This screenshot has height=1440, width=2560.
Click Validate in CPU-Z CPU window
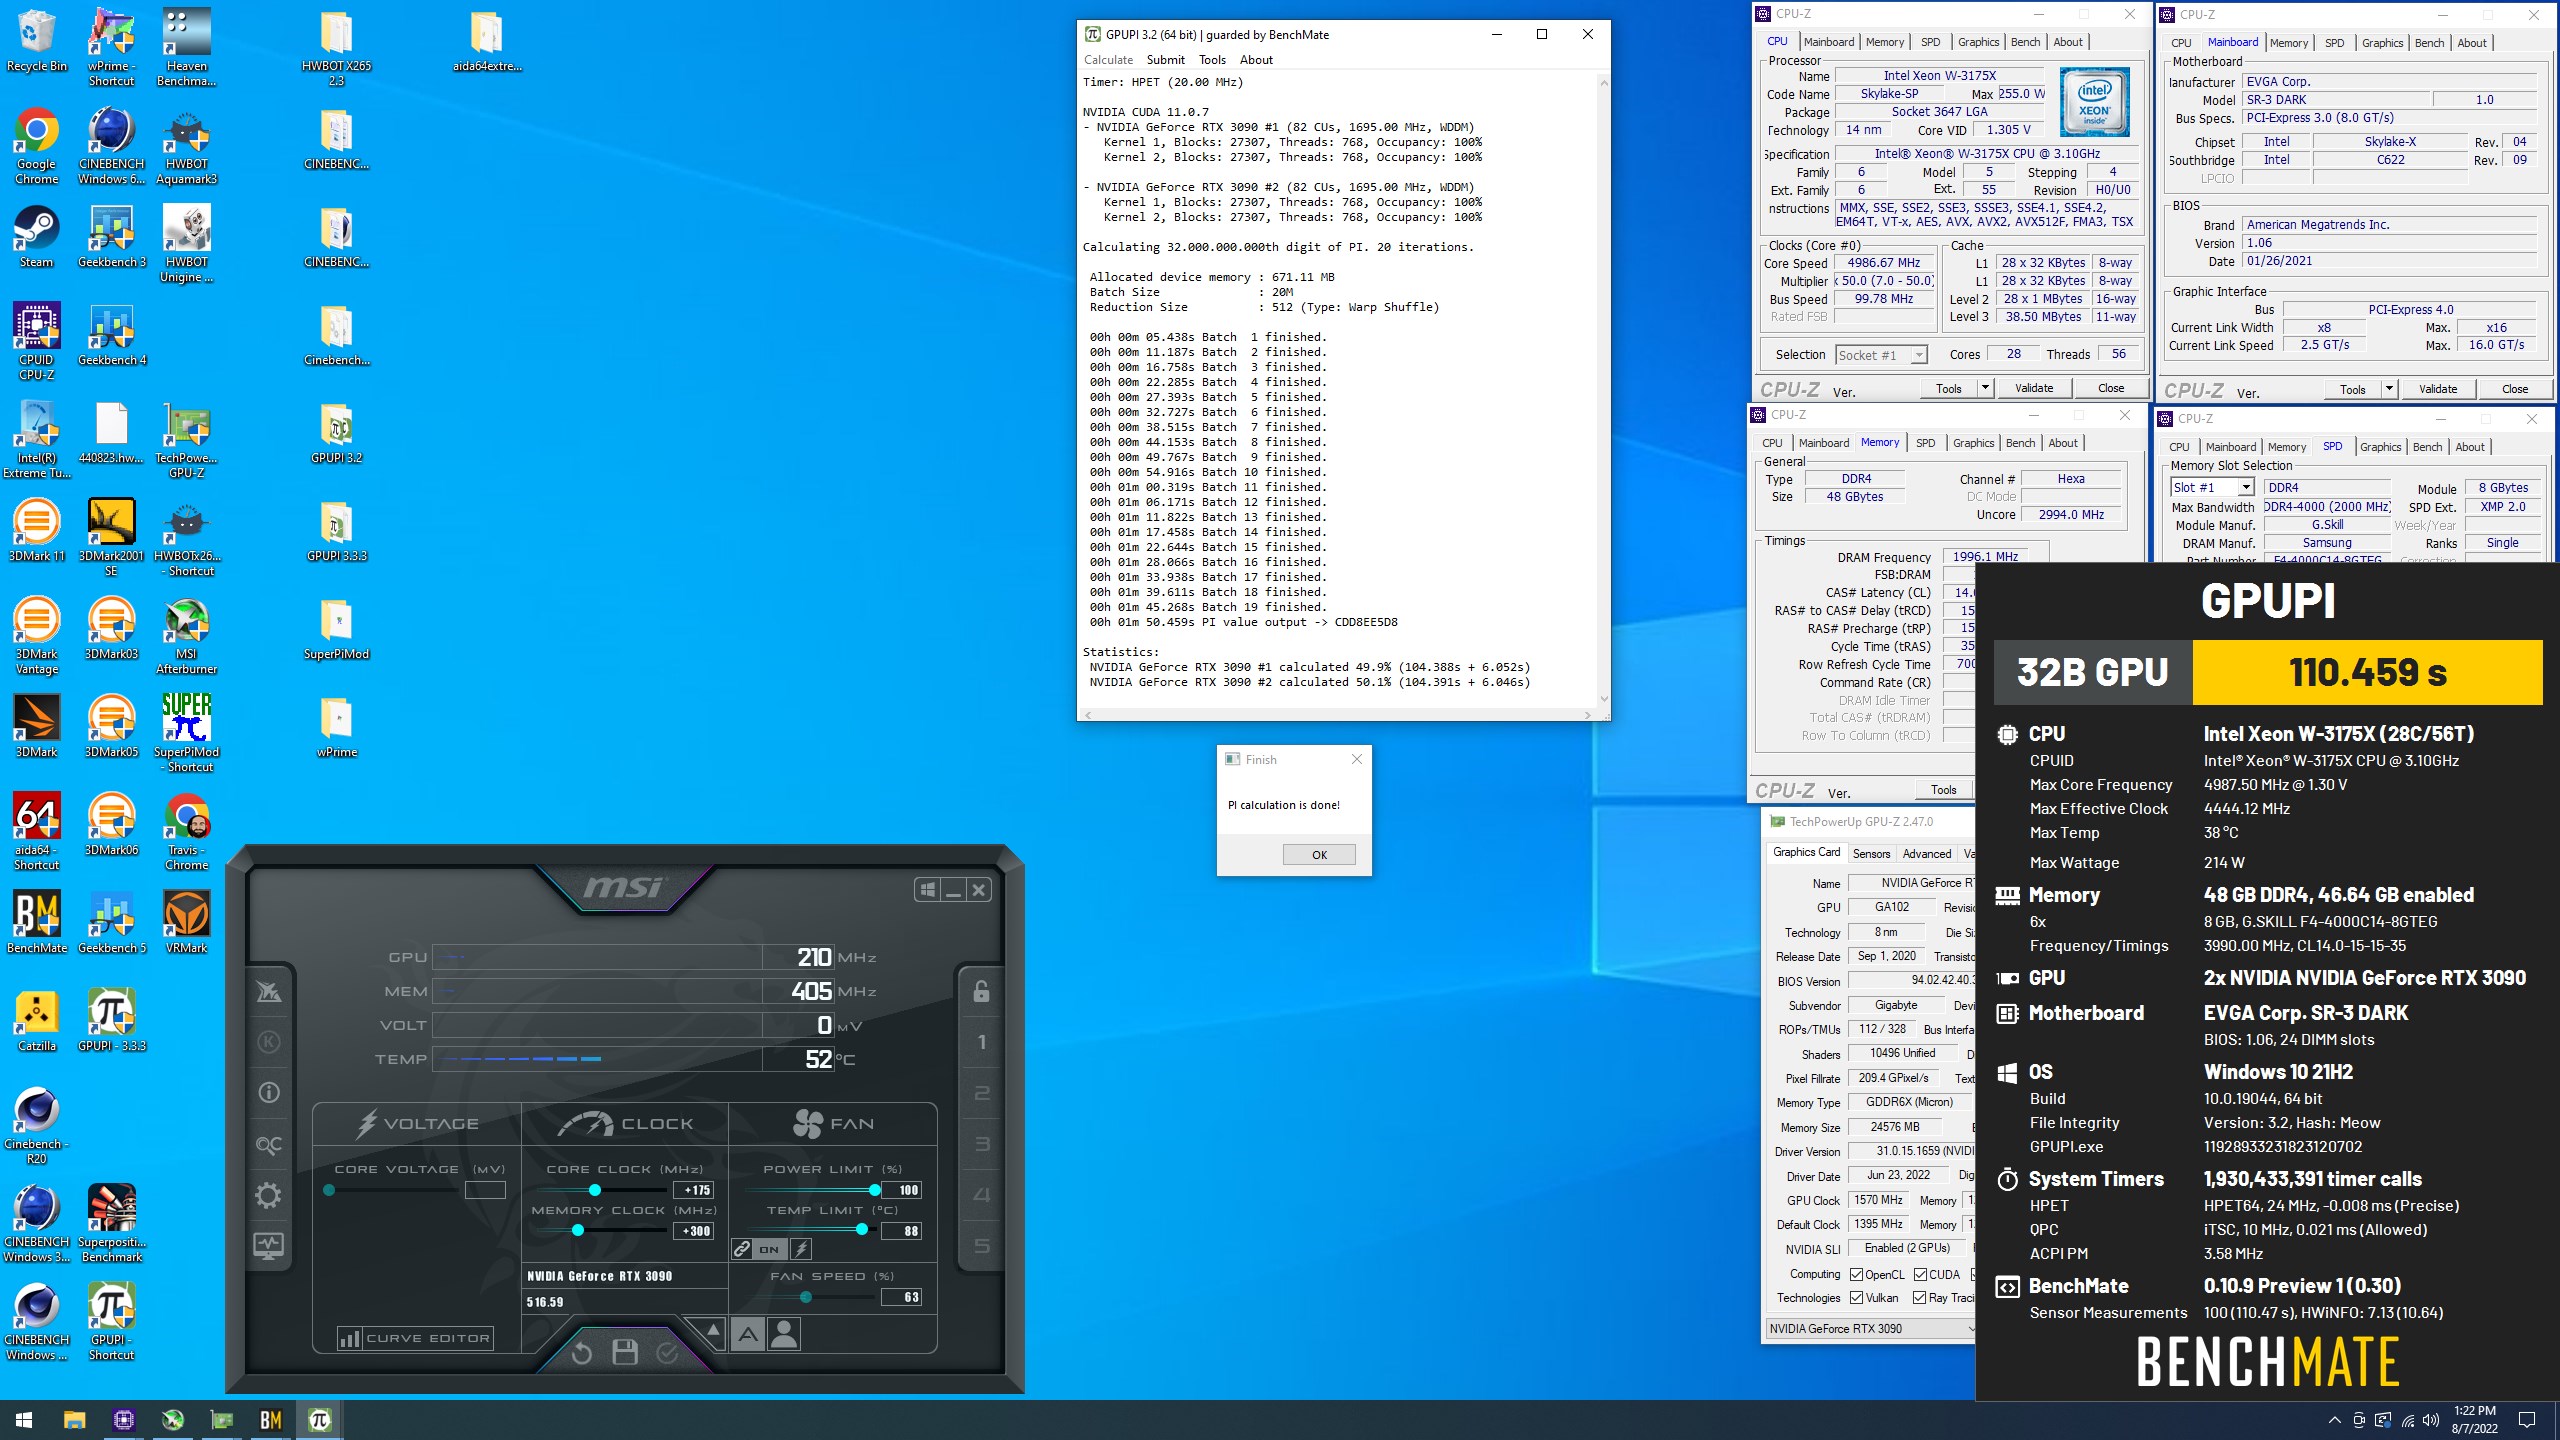[x=2033, y=388]
